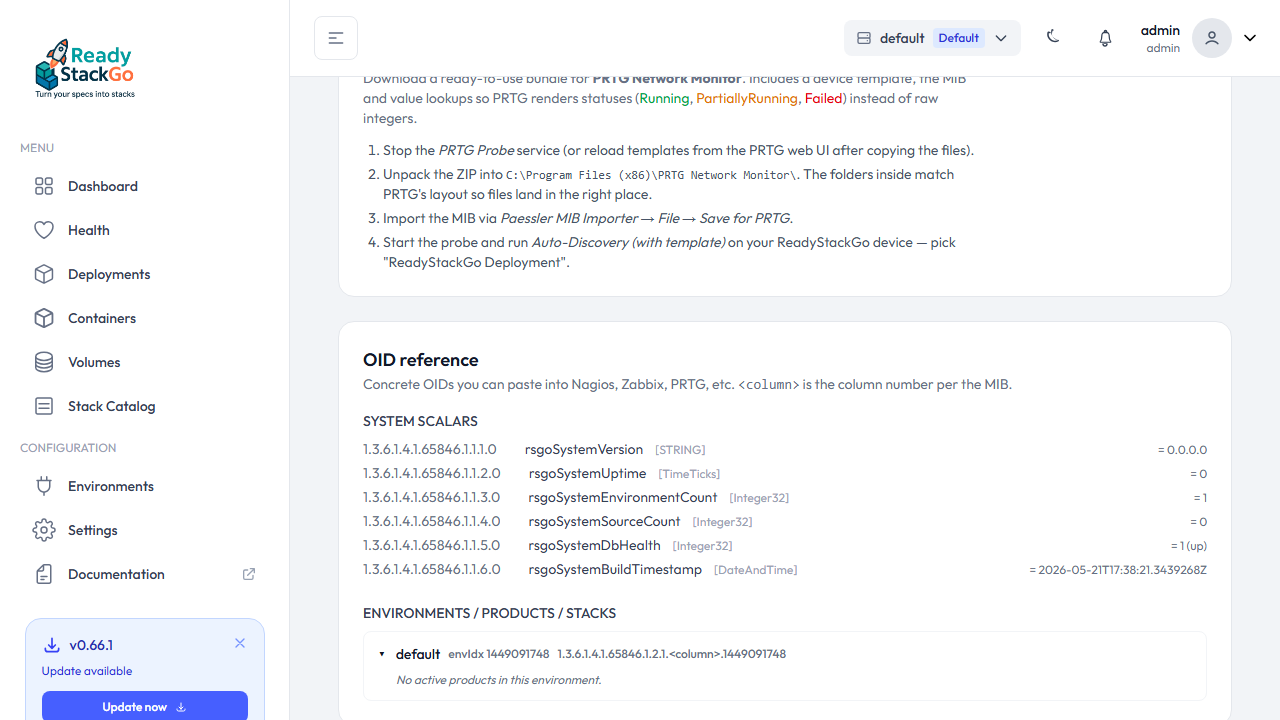
Task: Click the Stack Catalog list icon
Action: [x=44, y=406]
